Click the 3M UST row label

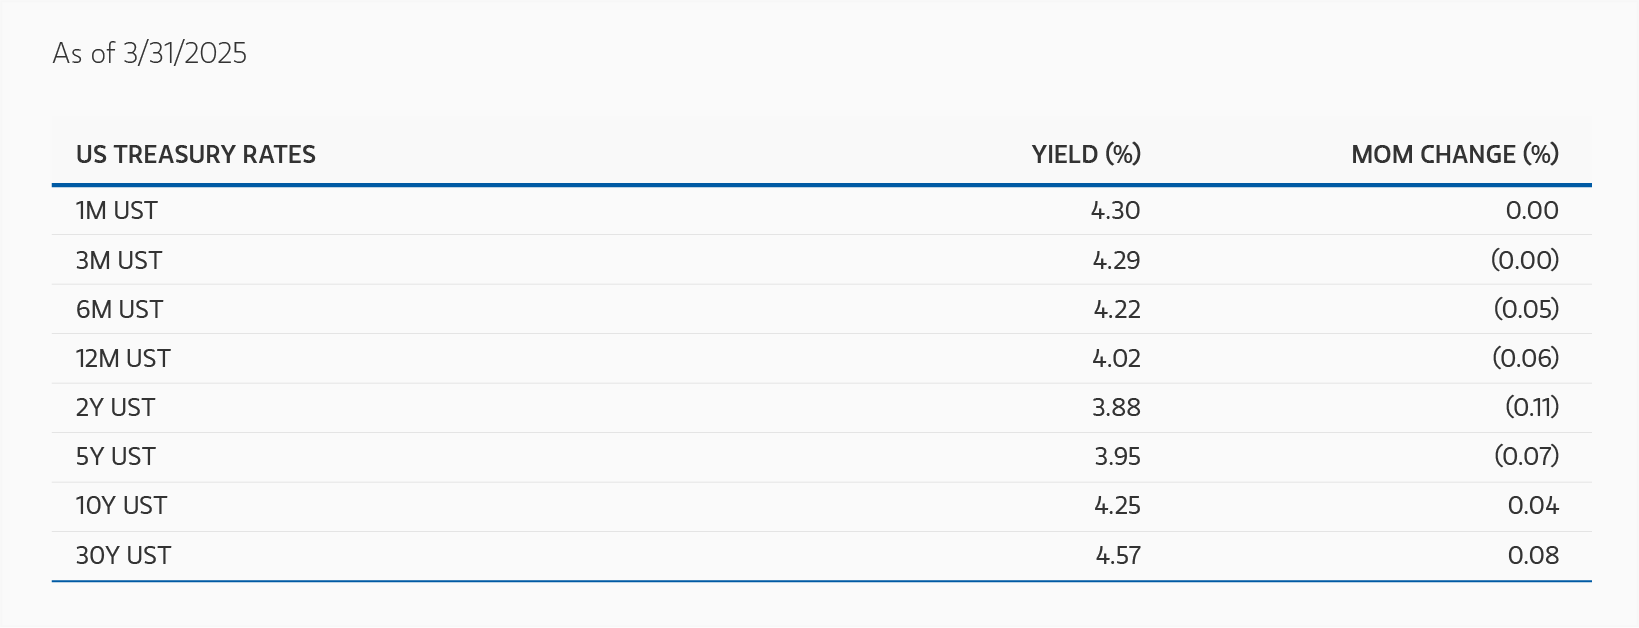pos(119,261)
